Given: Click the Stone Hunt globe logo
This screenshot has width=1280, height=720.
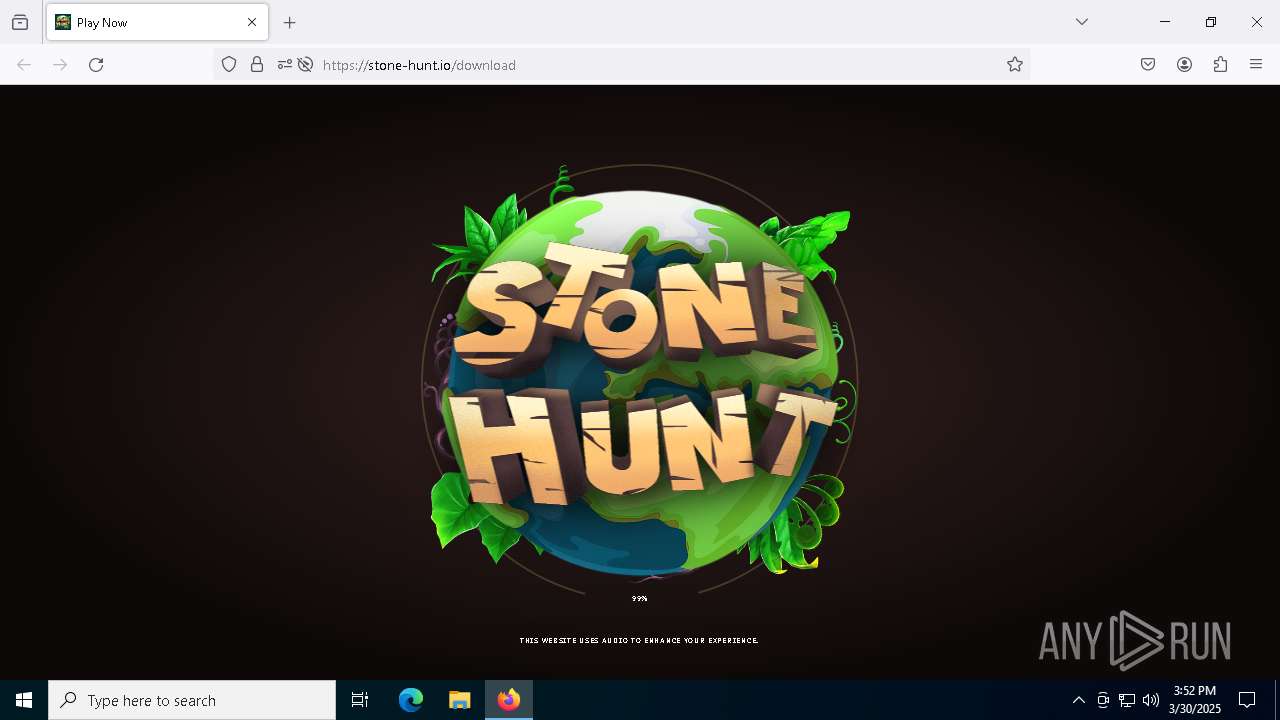Looking at the screenshot, I should [x=640, y=378].
